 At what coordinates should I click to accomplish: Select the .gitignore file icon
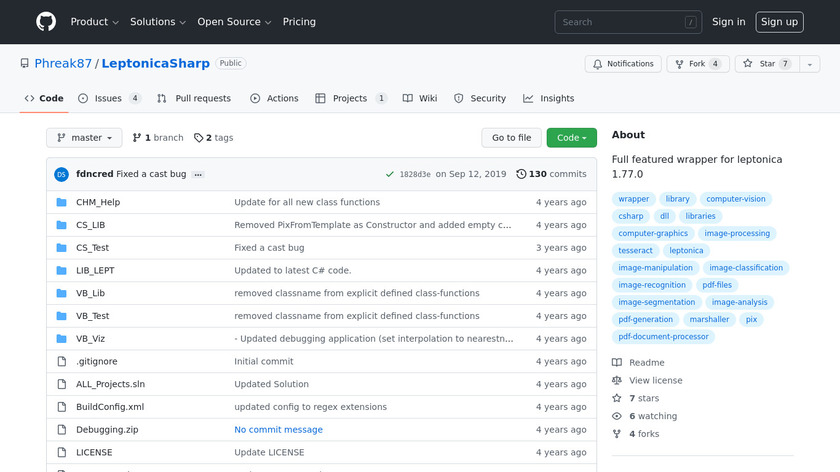pyautogui.click(x=62, y=362)
